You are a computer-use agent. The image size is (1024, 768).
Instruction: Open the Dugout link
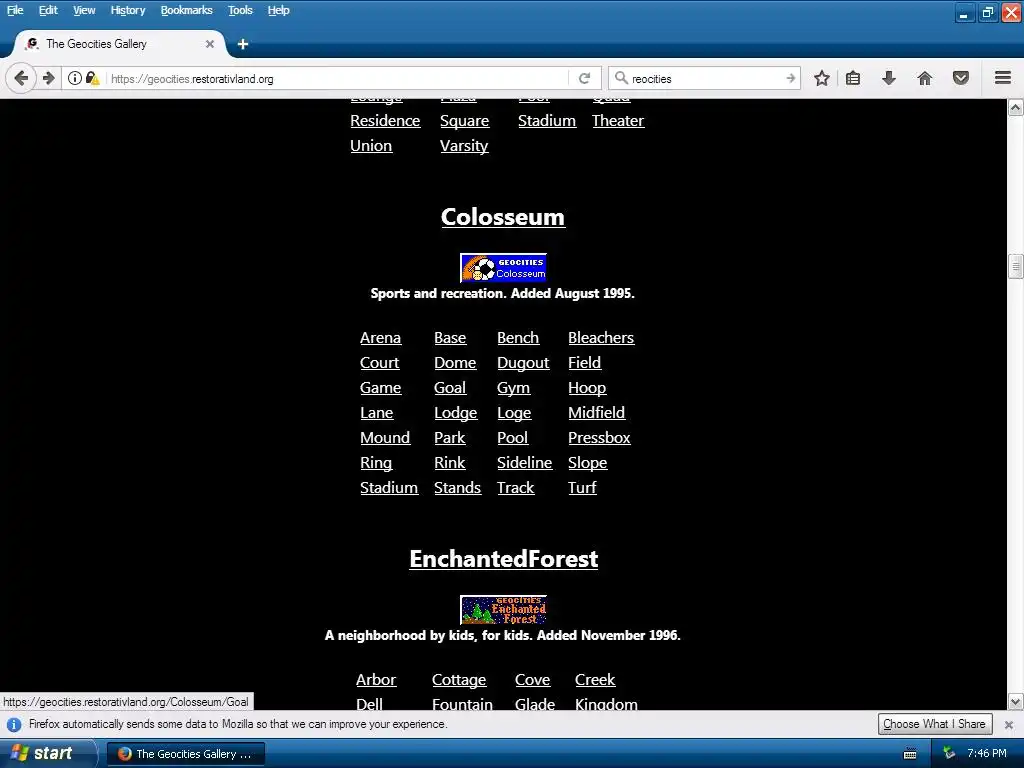pyautogui.click(x=523, y=363)
